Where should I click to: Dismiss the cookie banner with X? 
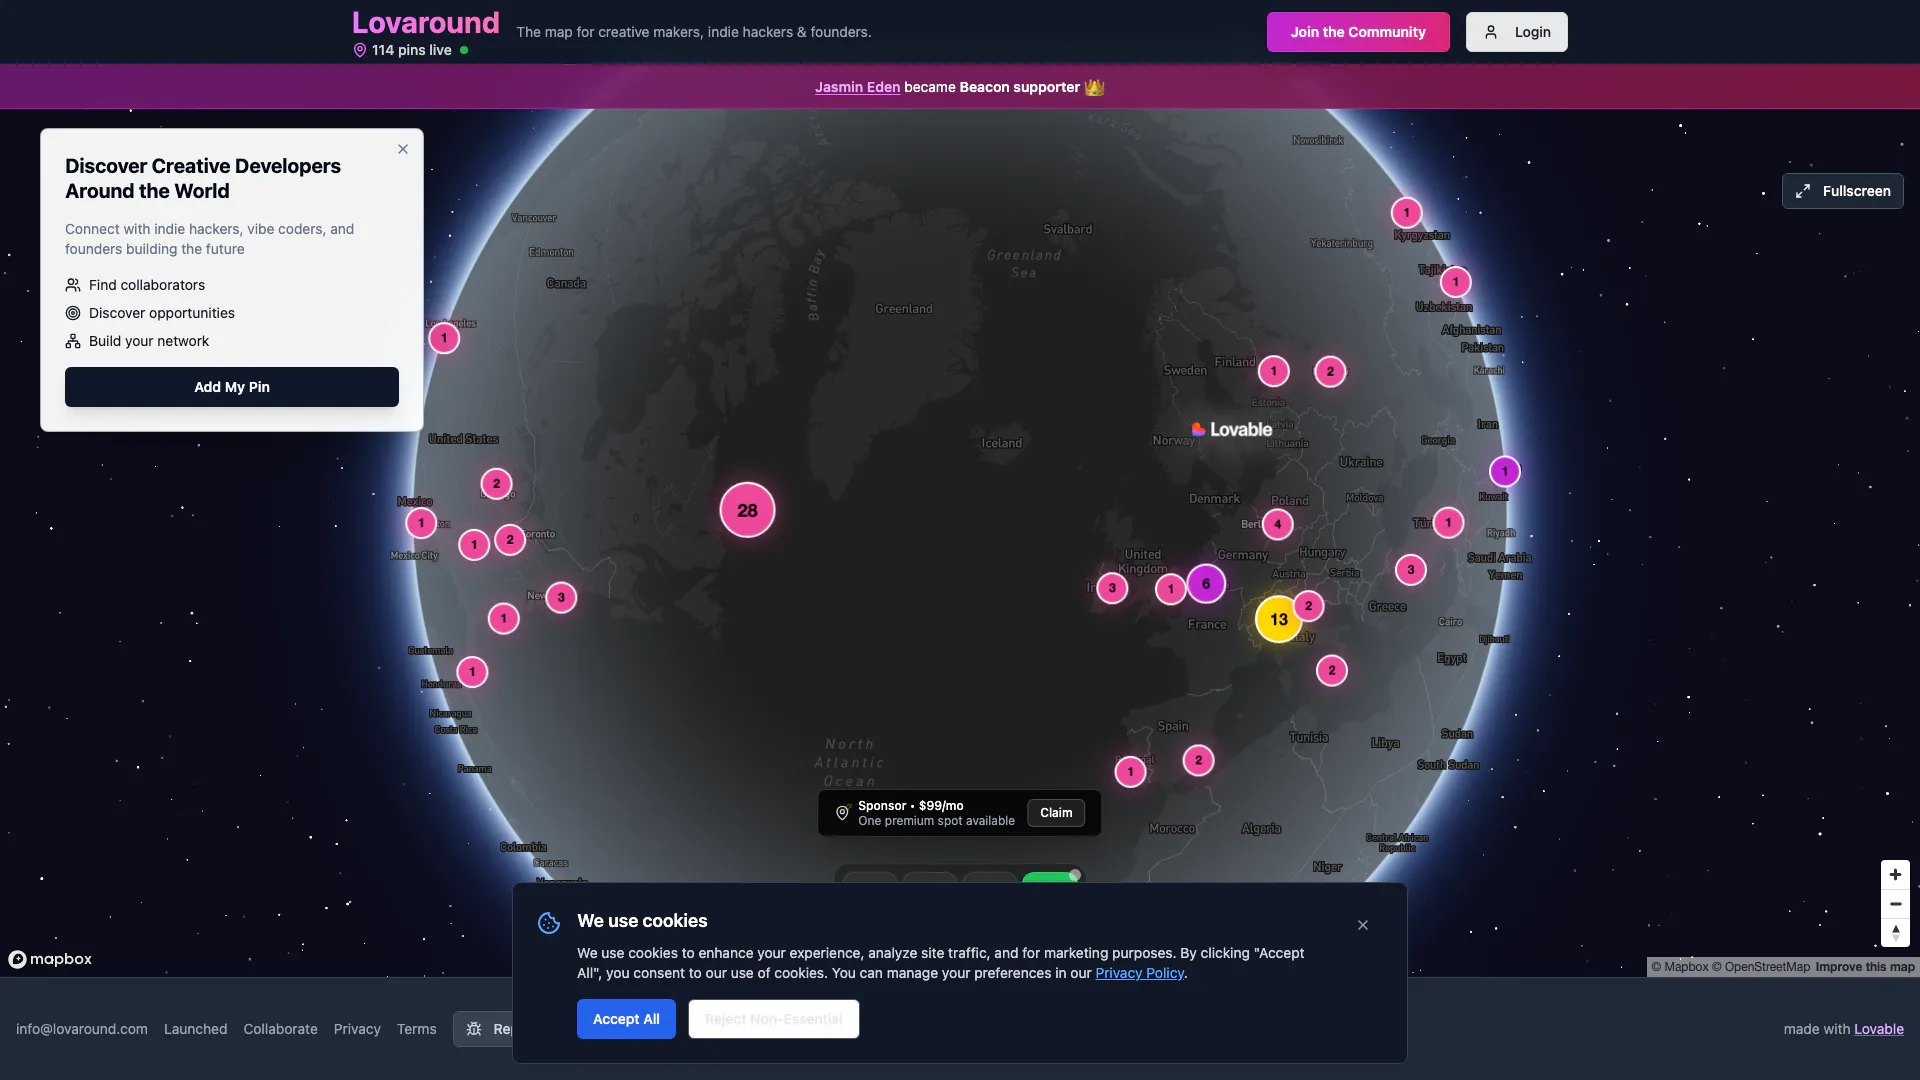[x=1363, y=925]
